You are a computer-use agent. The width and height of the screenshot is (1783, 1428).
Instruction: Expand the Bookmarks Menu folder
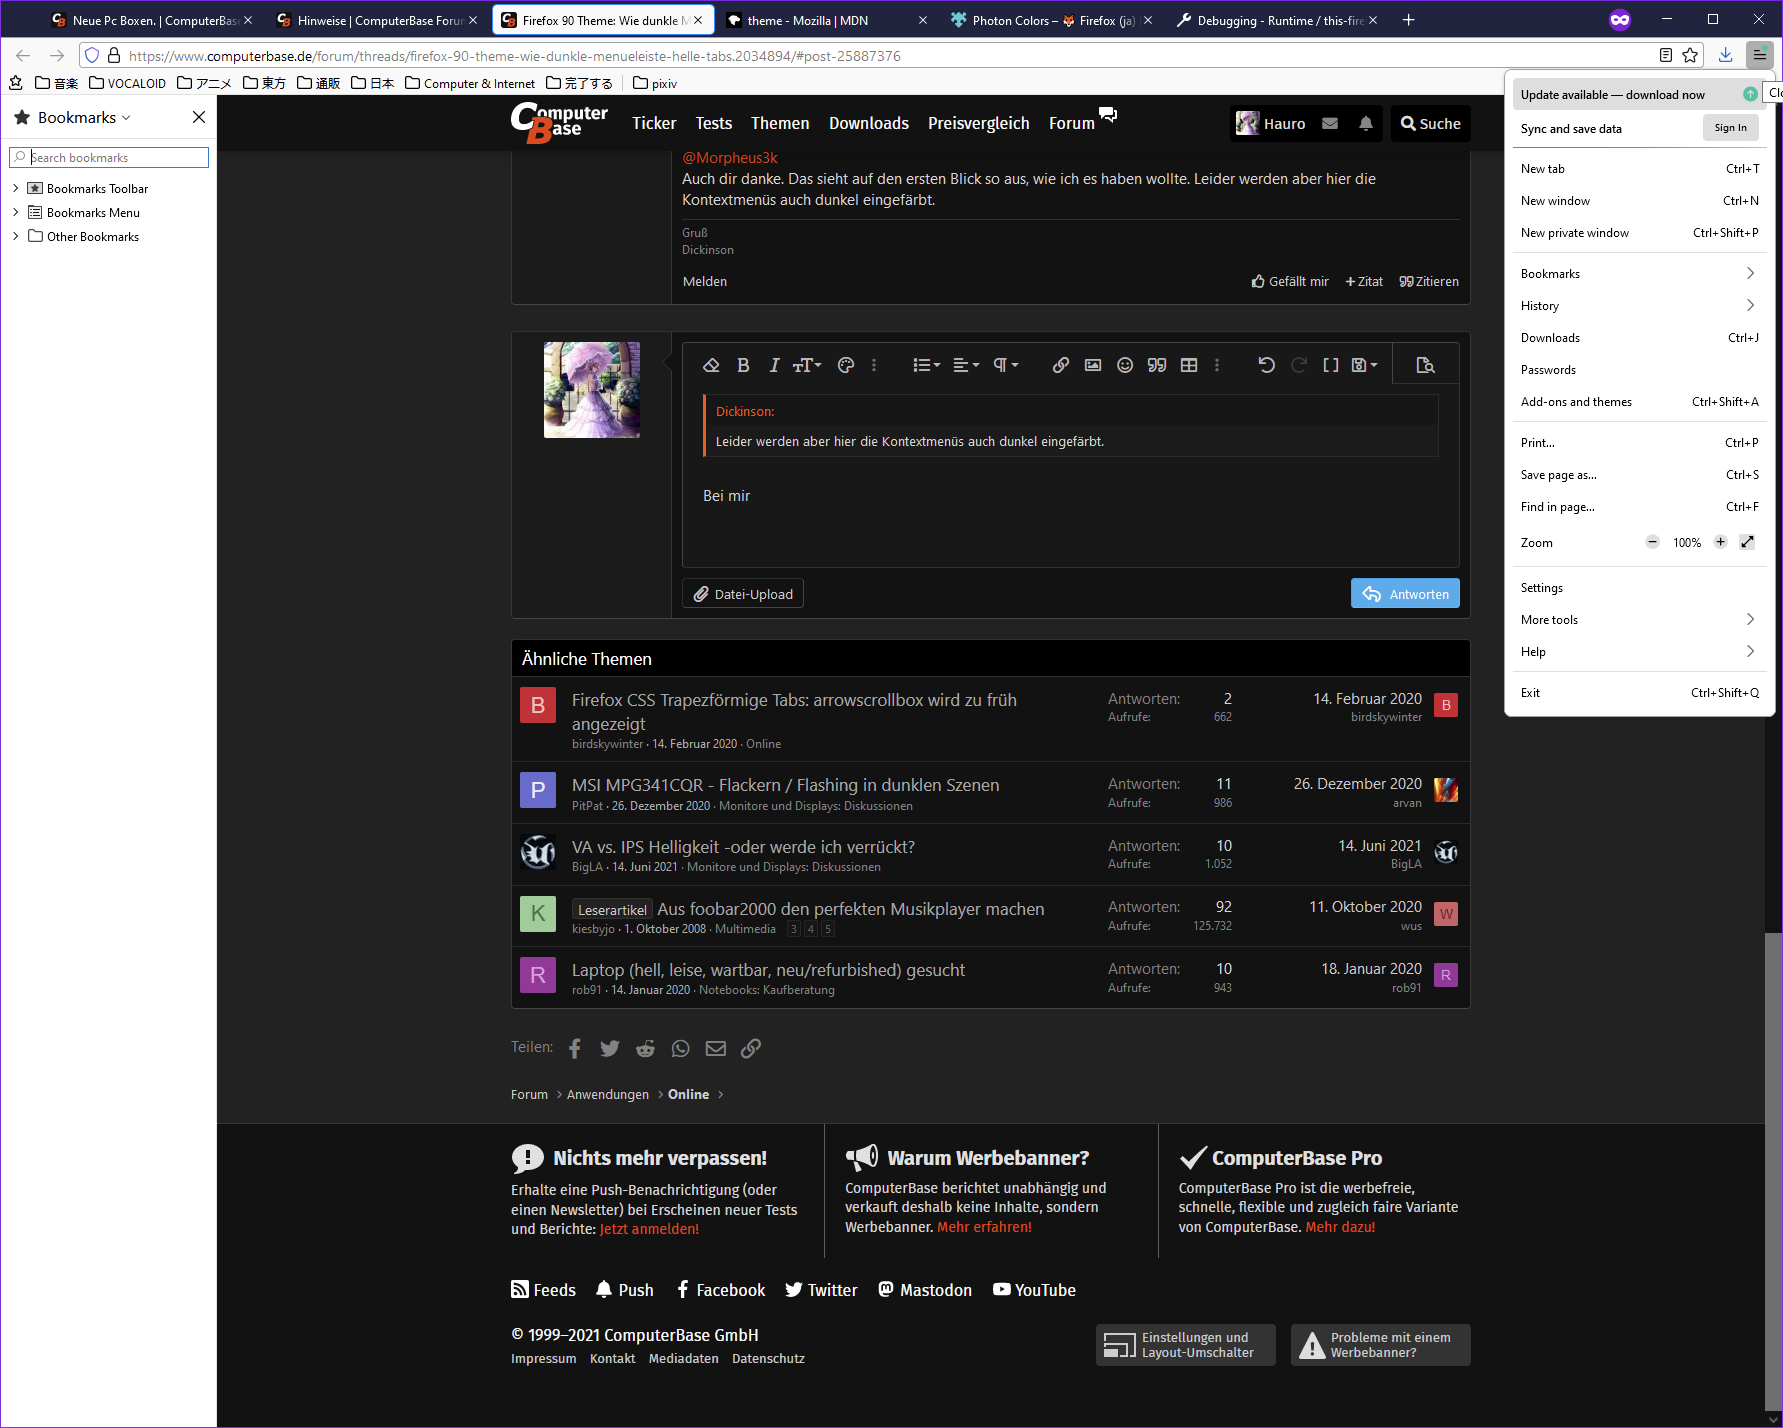[16, 212]
